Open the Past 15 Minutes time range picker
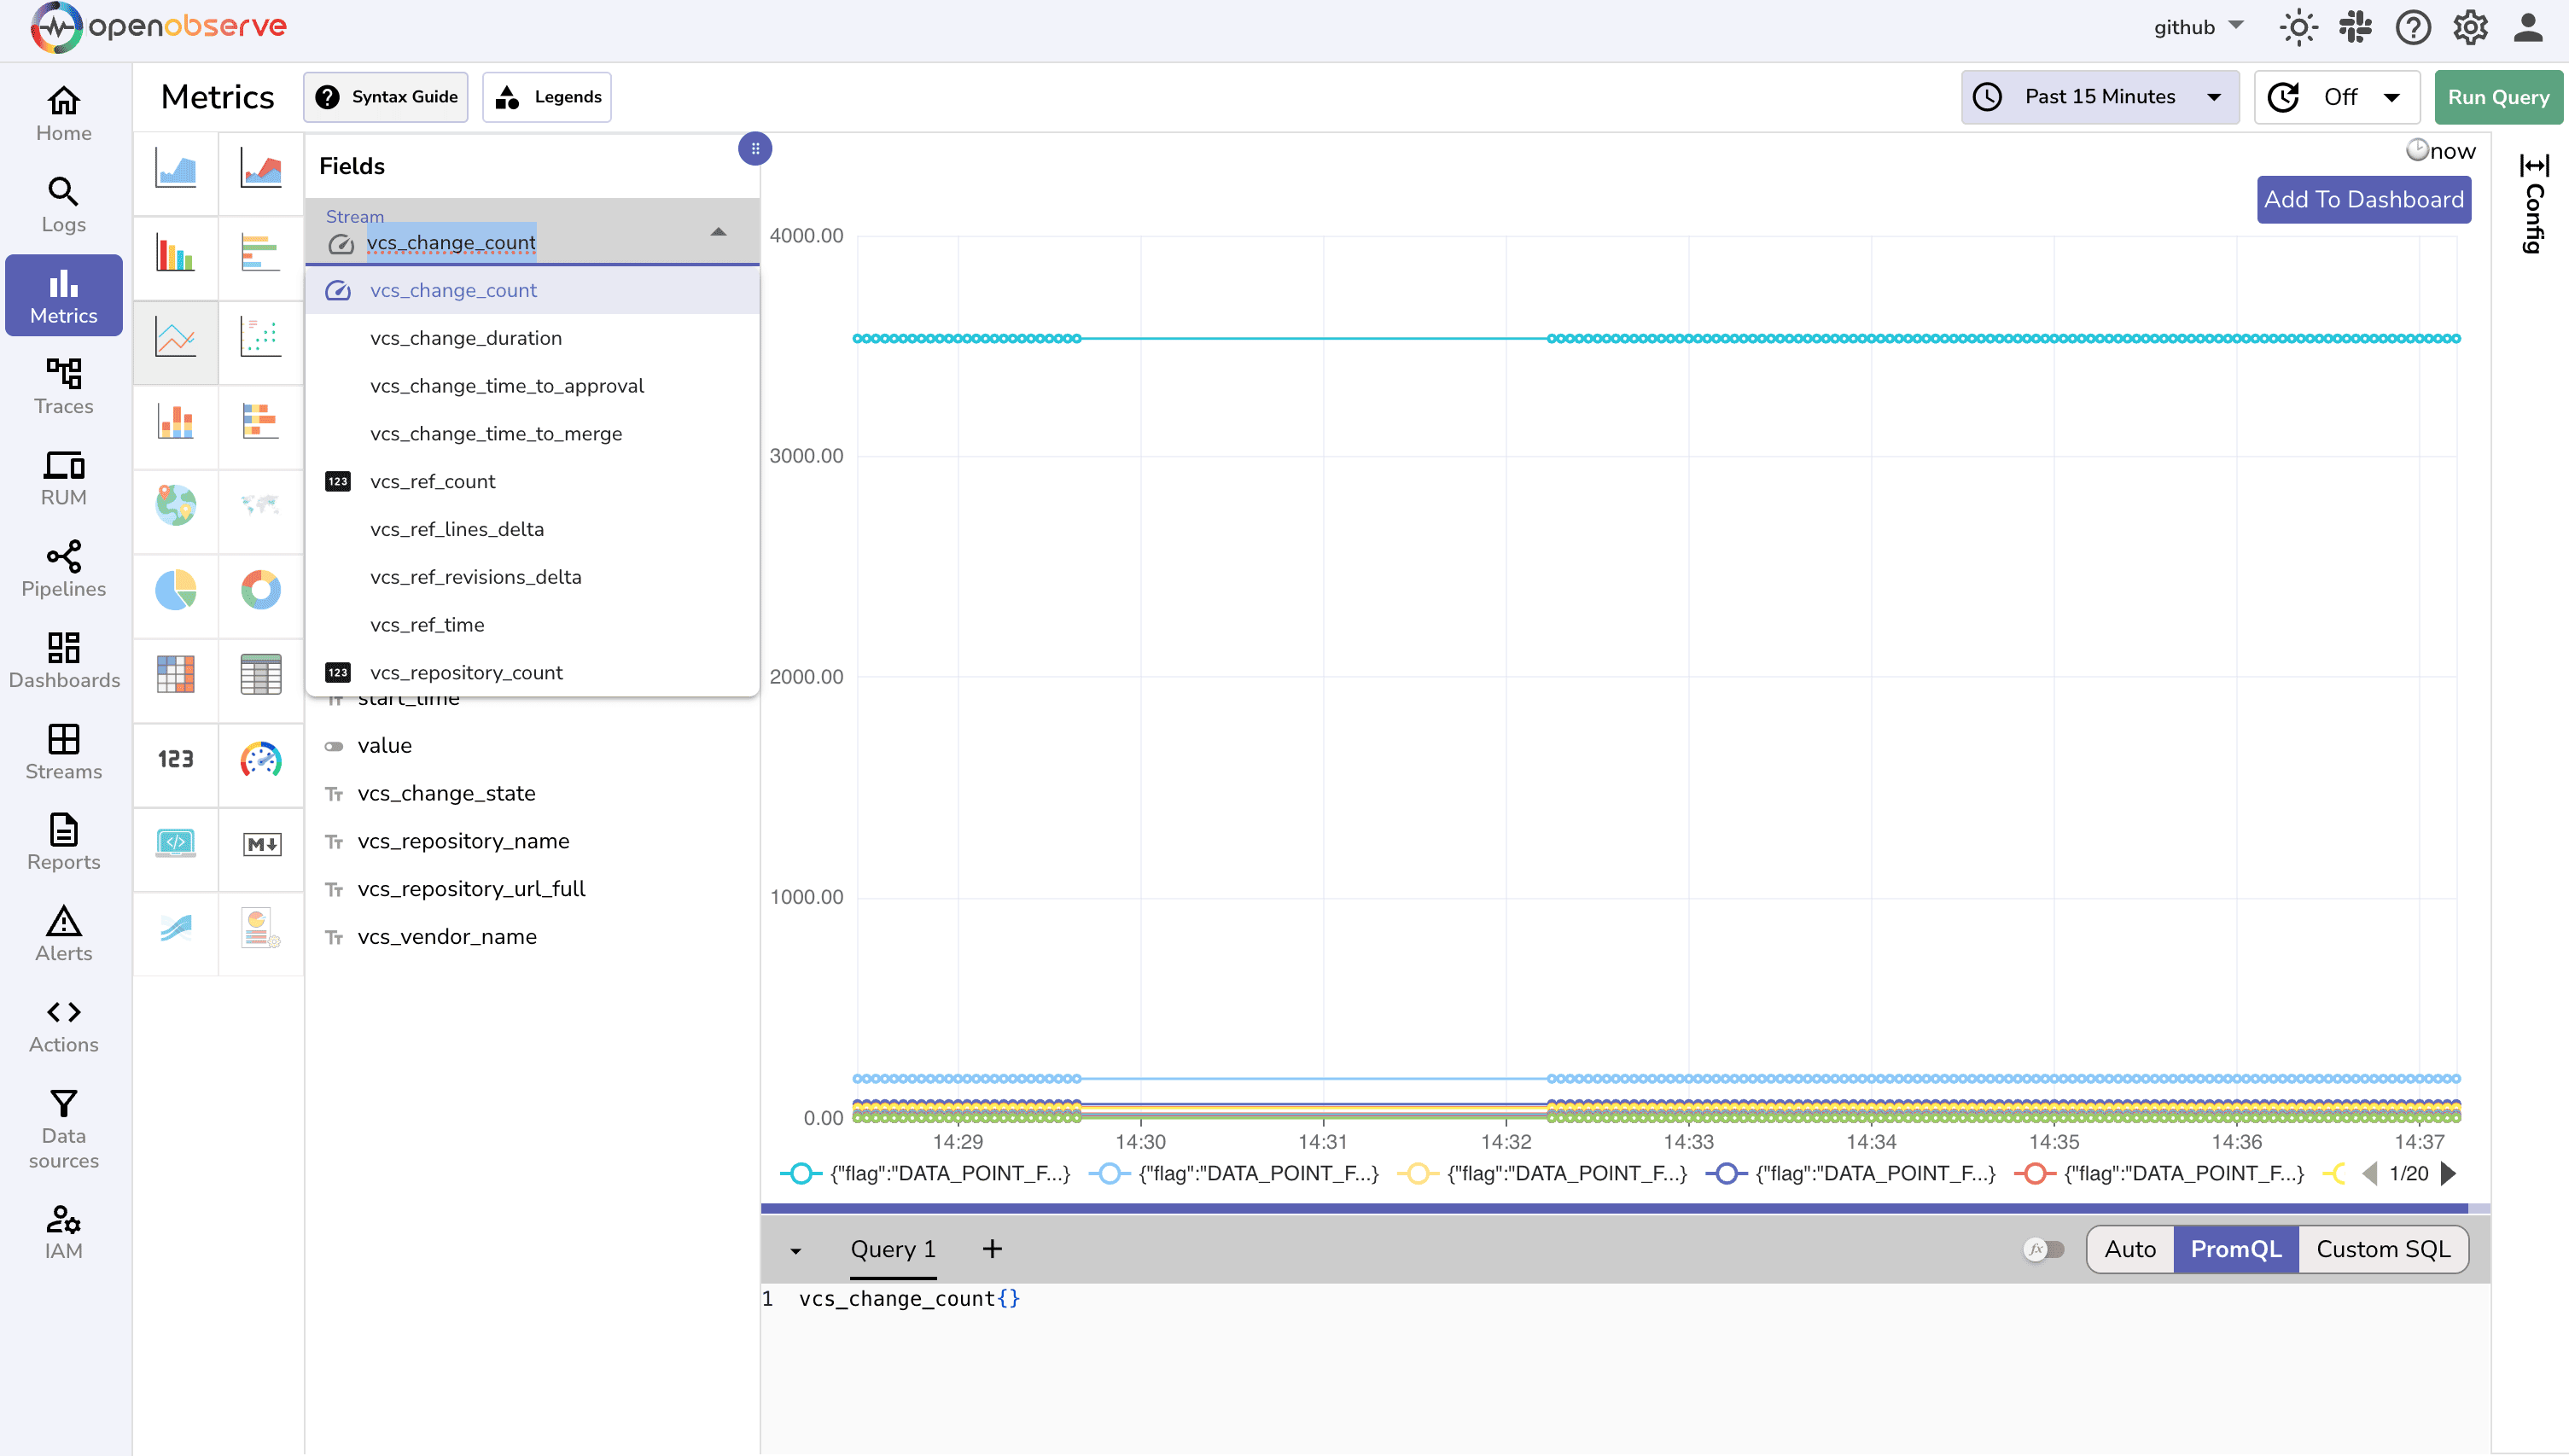The width and height of the screenshot is (2569, 1456). pos(2100,96)
